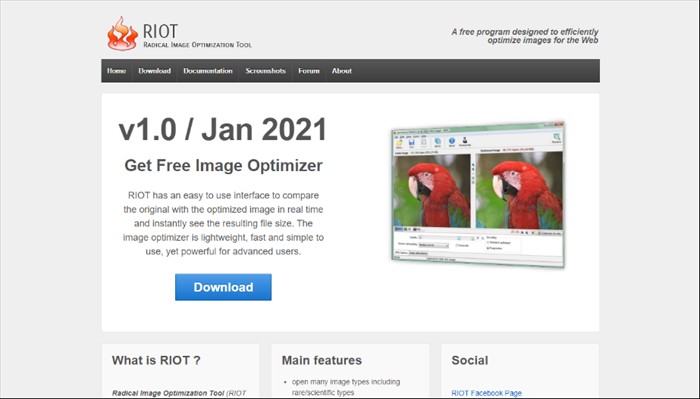Screen dimensions: 700x399
Task: Click the 'Social' heading
Action: pyautogui.click(x=470, y=360)
